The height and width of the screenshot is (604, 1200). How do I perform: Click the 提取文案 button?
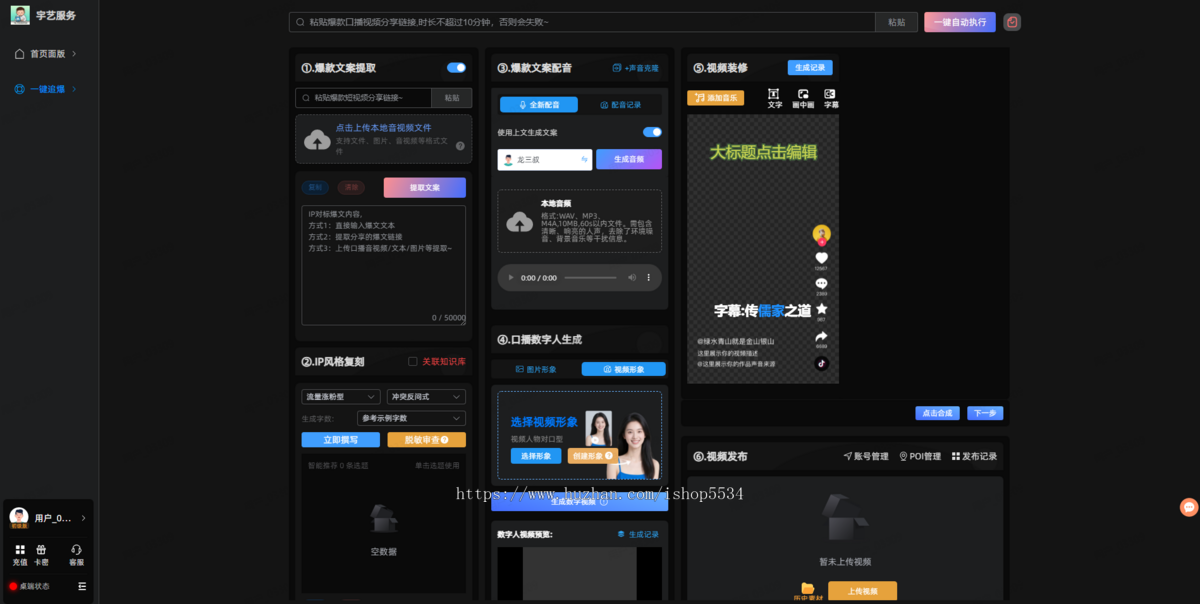coord(425,188)
